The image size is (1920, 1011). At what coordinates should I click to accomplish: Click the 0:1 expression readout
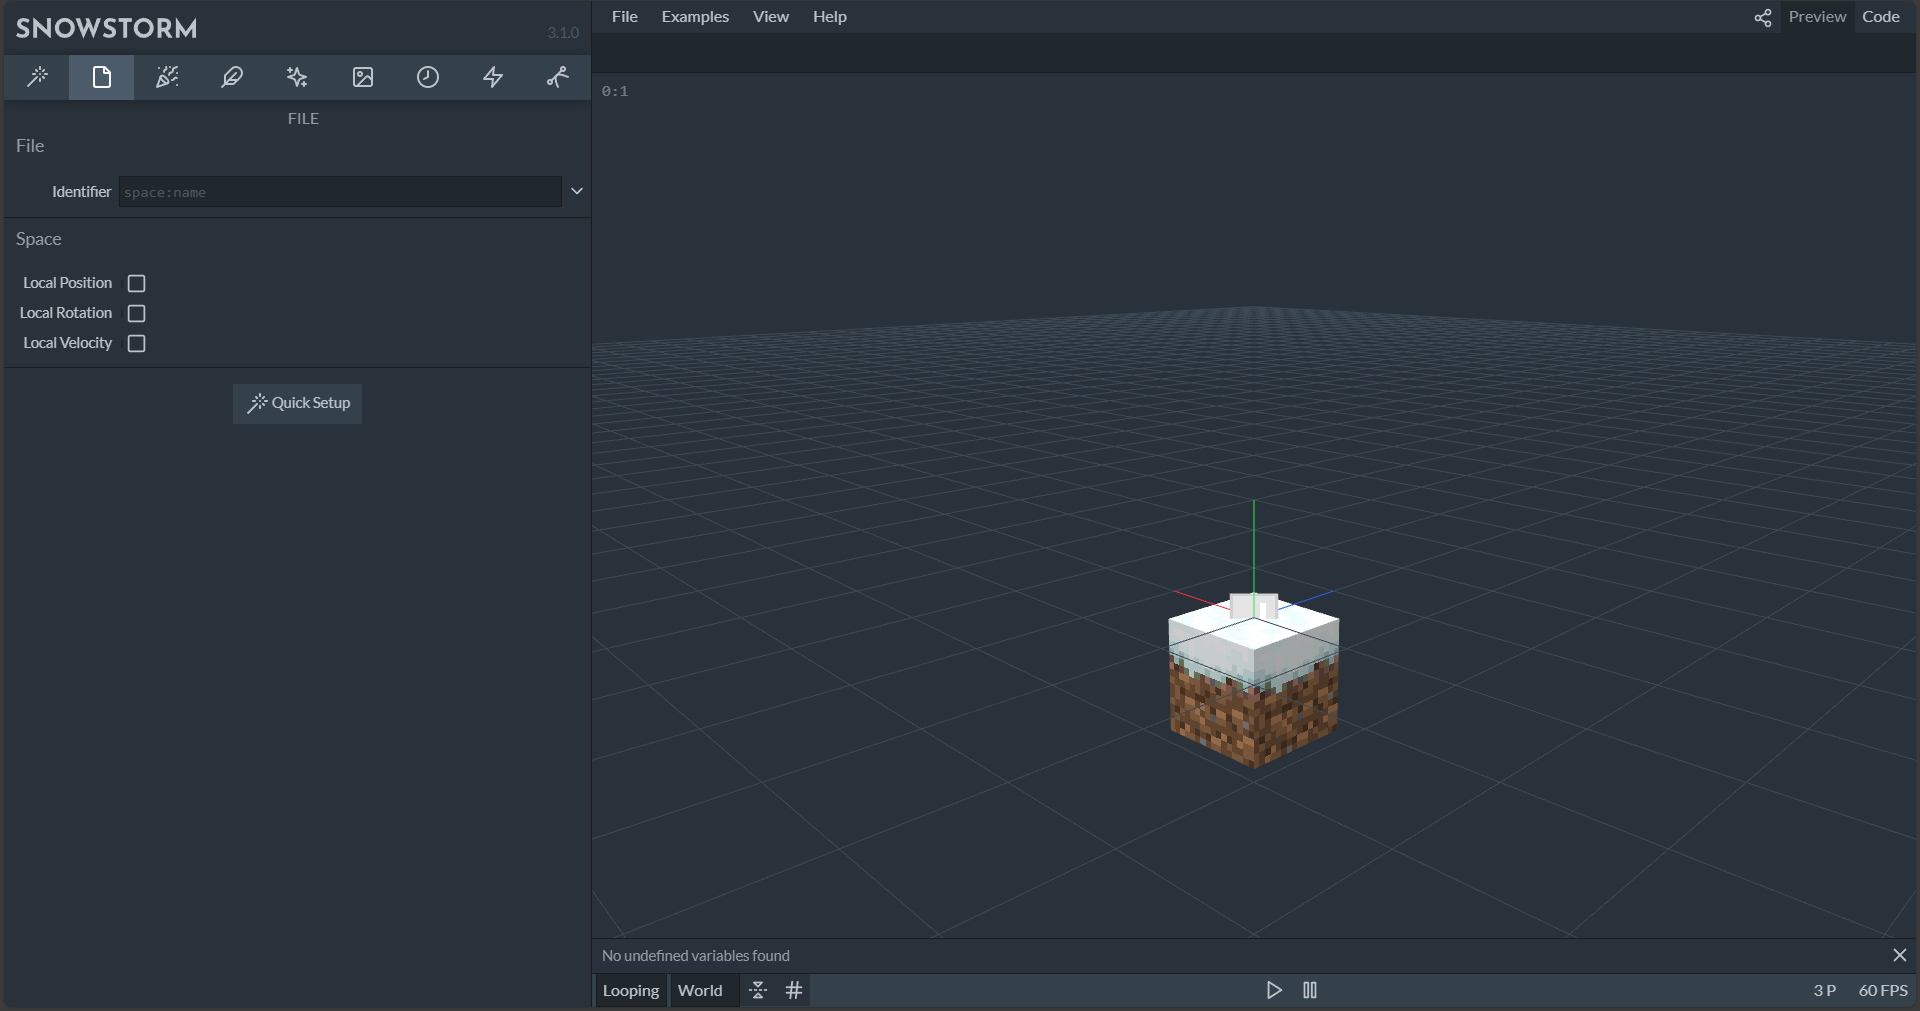click(x=615, y=91)
